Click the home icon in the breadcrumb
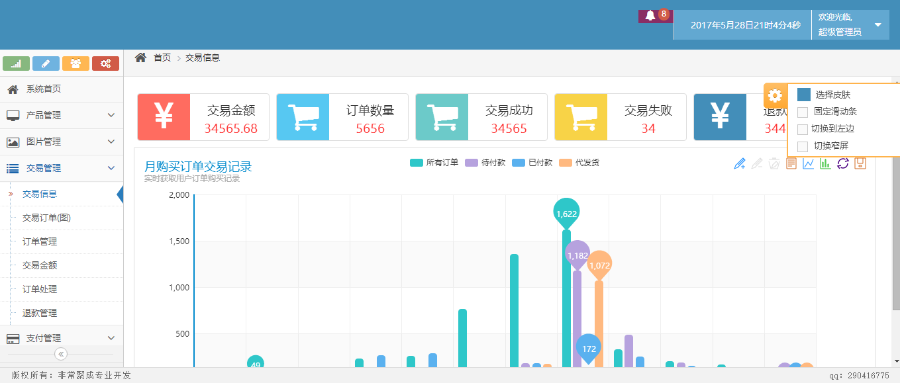 coord(140,57)
